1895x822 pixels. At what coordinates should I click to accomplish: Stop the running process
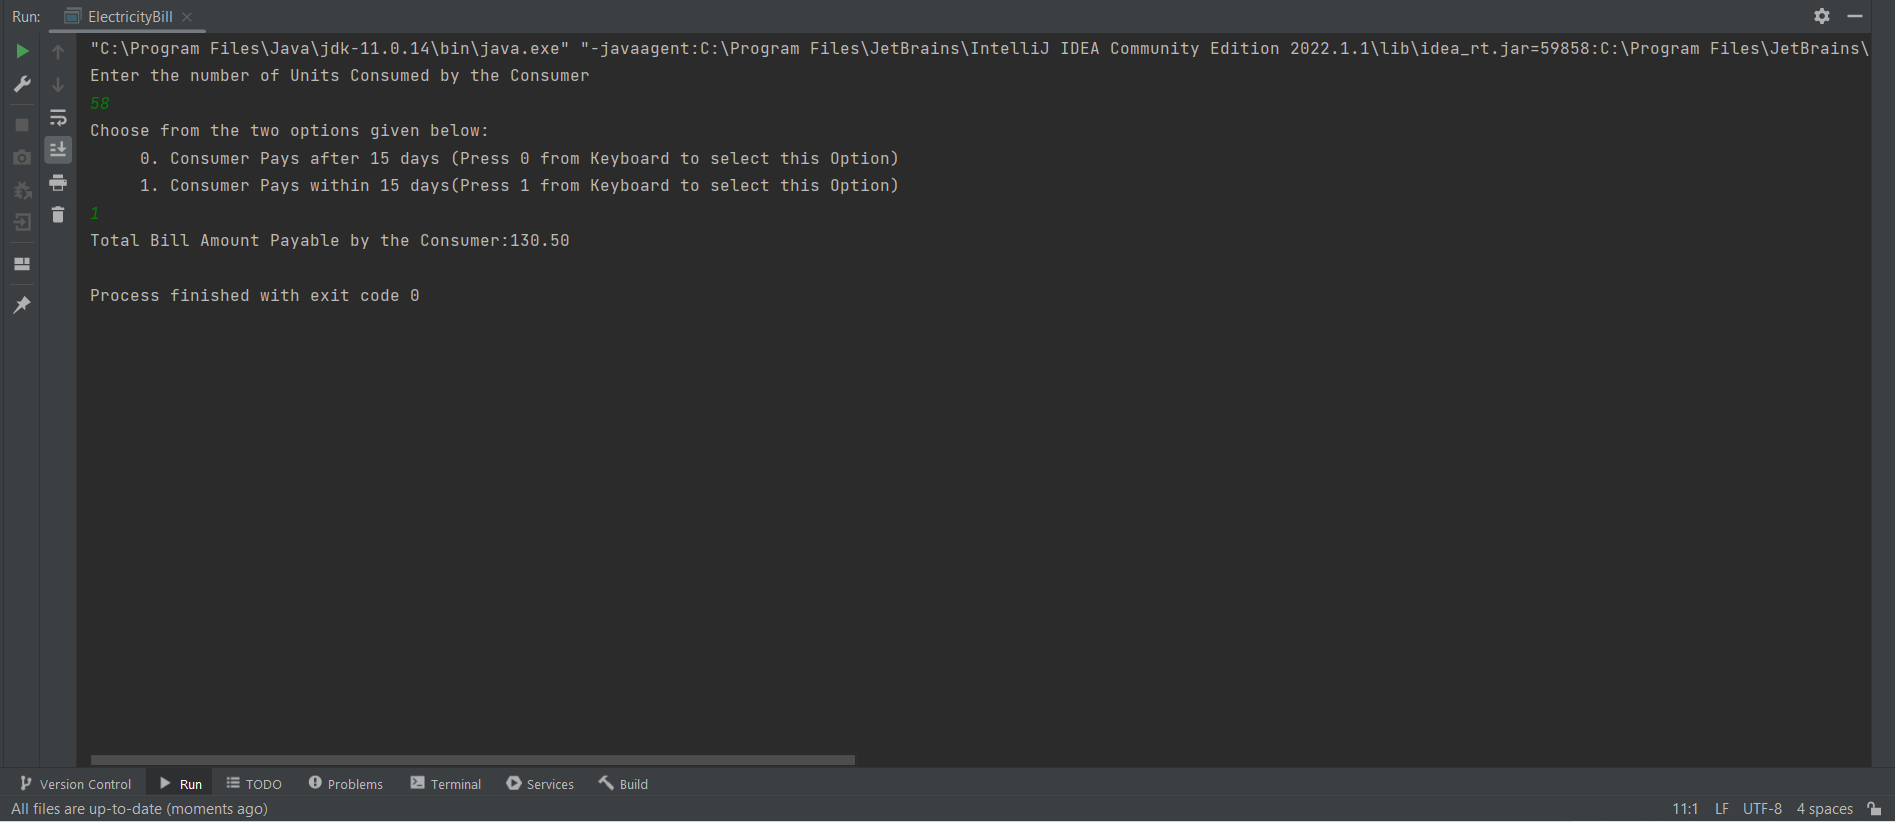pos(22,124)
